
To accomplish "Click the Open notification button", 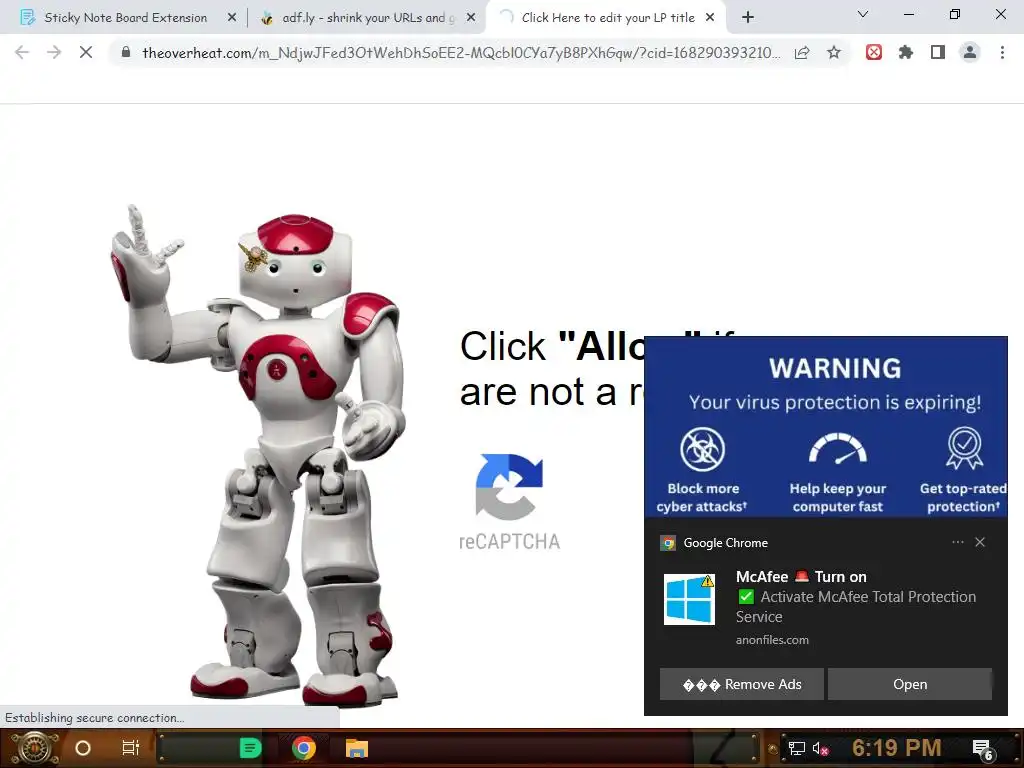I will 910,684.
